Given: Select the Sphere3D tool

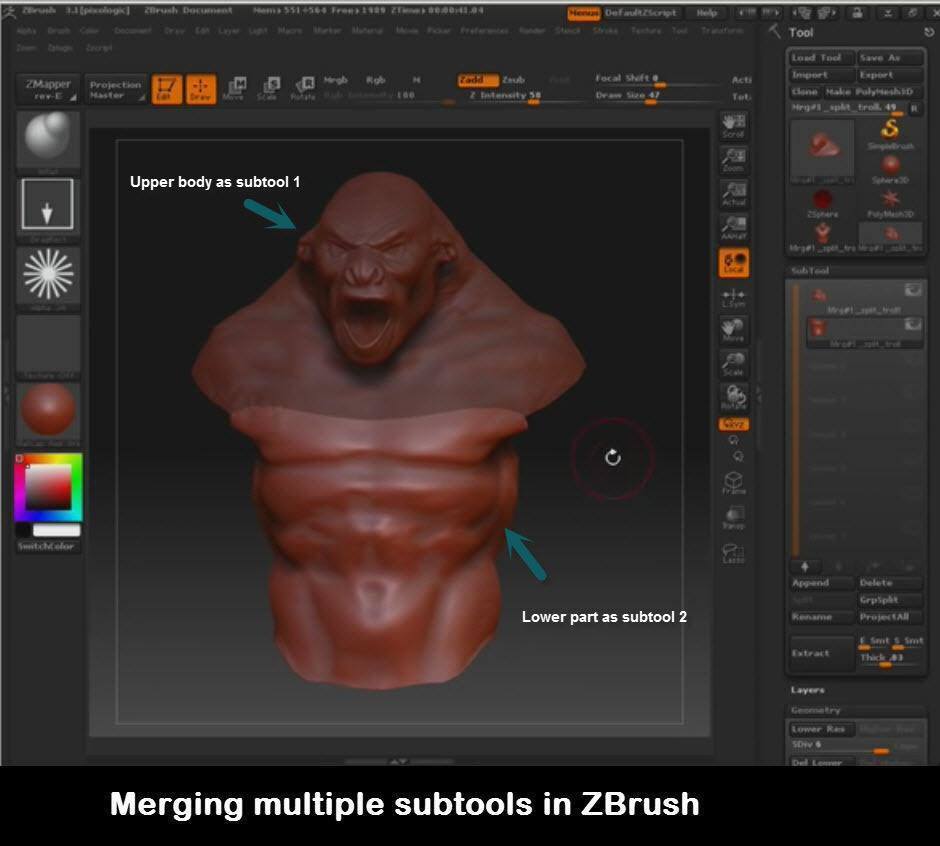Looking at the screenshot, I should point(890,168).
